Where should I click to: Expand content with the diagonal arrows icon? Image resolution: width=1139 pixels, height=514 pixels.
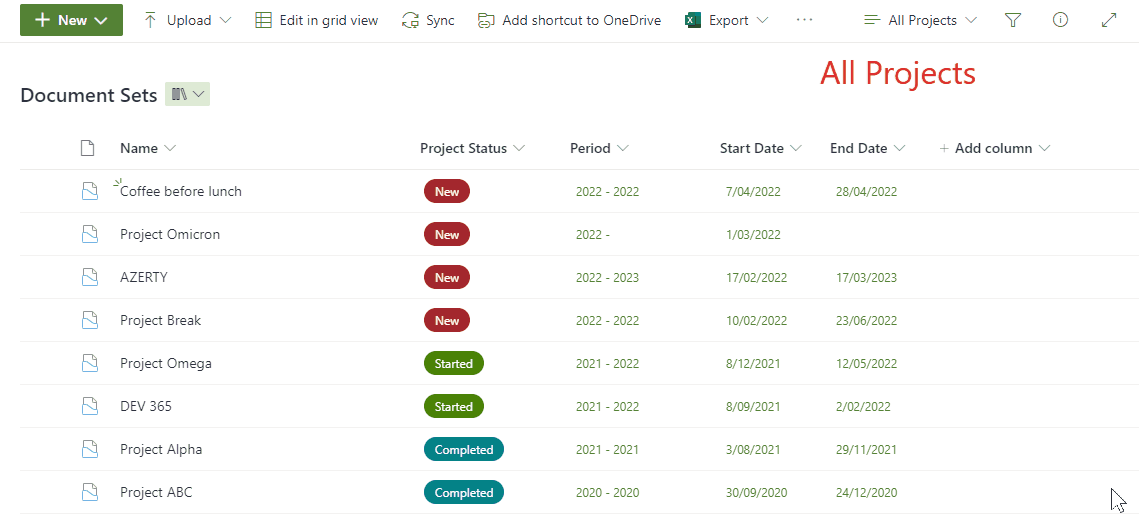tap(1108, 20)
